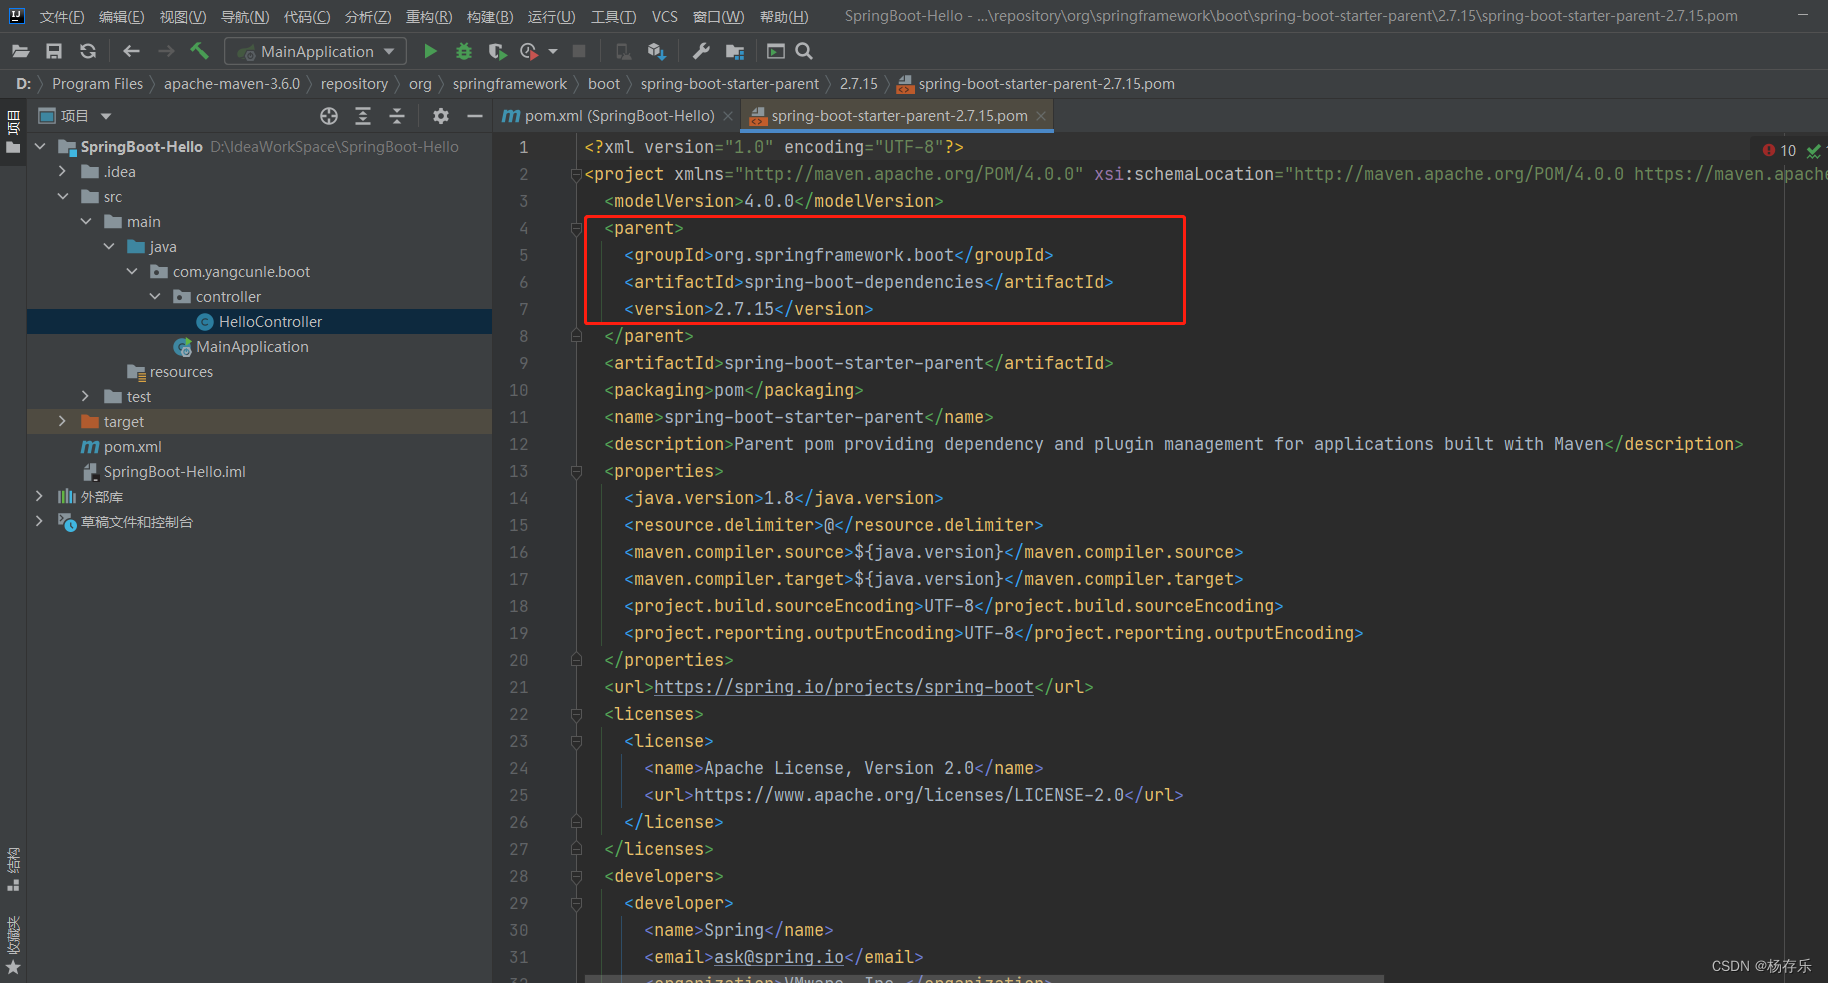Click the Run Anything toolbar icon
The height and width of the screenshot is (983, 1828).
tap(776, 51)
